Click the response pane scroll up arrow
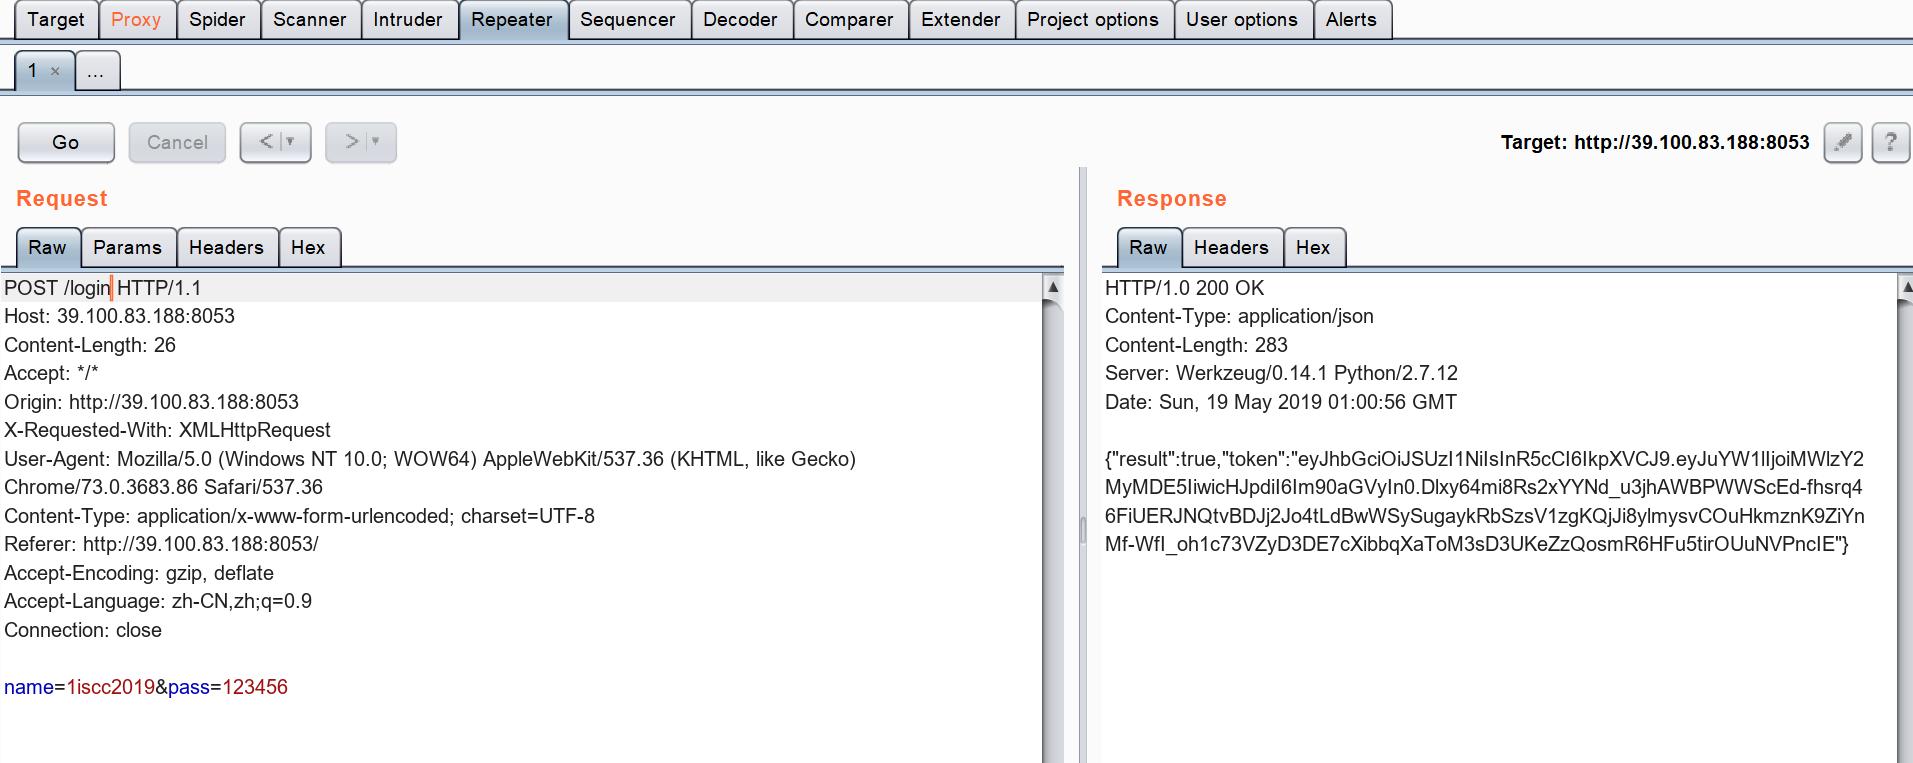This screenshot has width=1913, height=763. [1906, 287]
